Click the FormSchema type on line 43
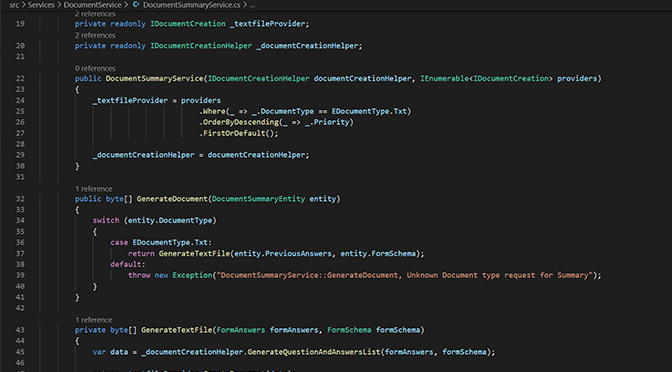This screenshot has width=672, height=372. [x=349, y=330]
